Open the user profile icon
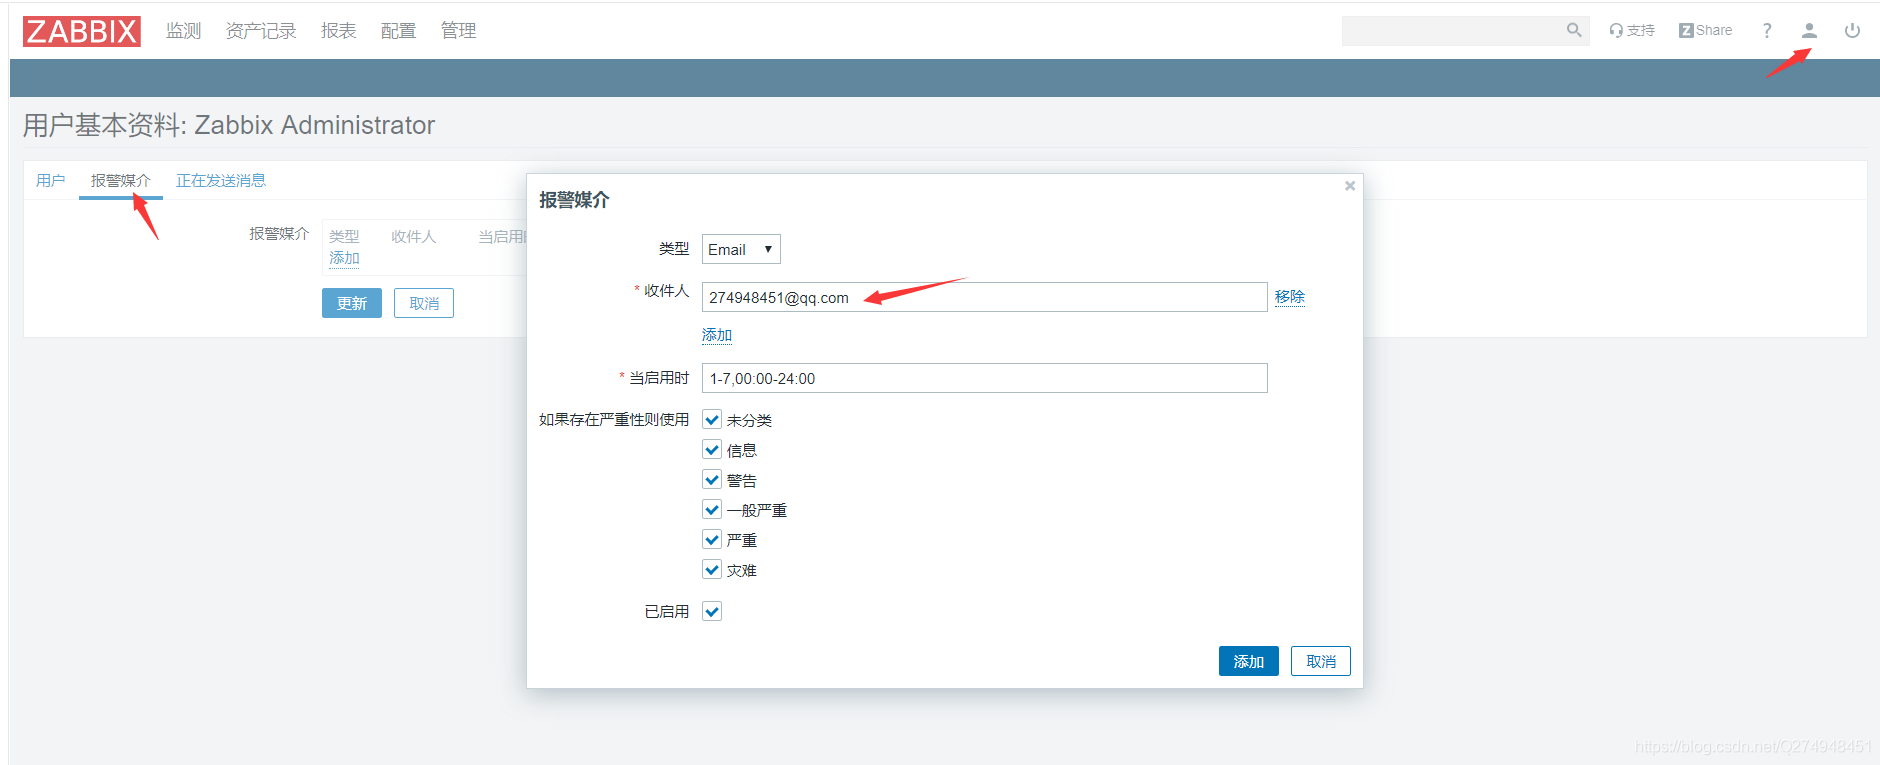 click(x=1809, y=30)
